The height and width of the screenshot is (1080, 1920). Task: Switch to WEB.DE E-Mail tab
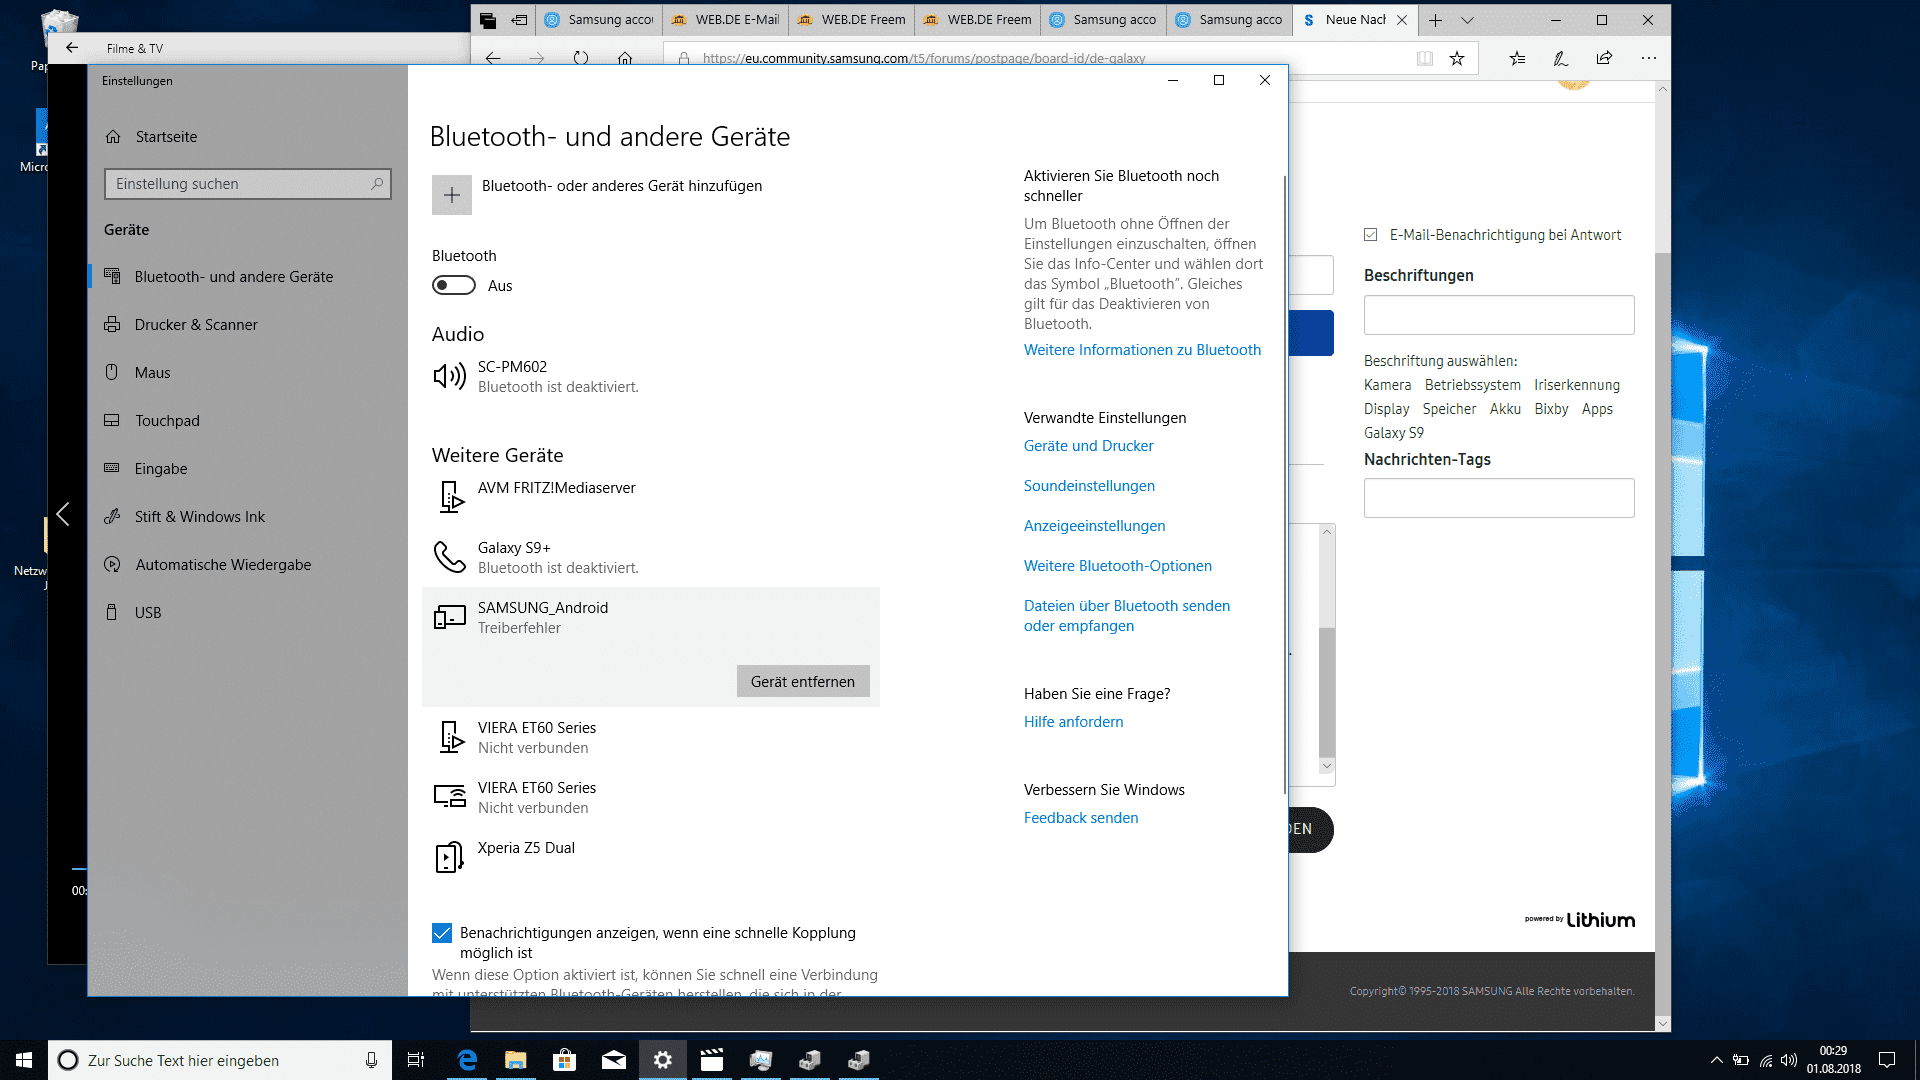(x=726, y=20)
